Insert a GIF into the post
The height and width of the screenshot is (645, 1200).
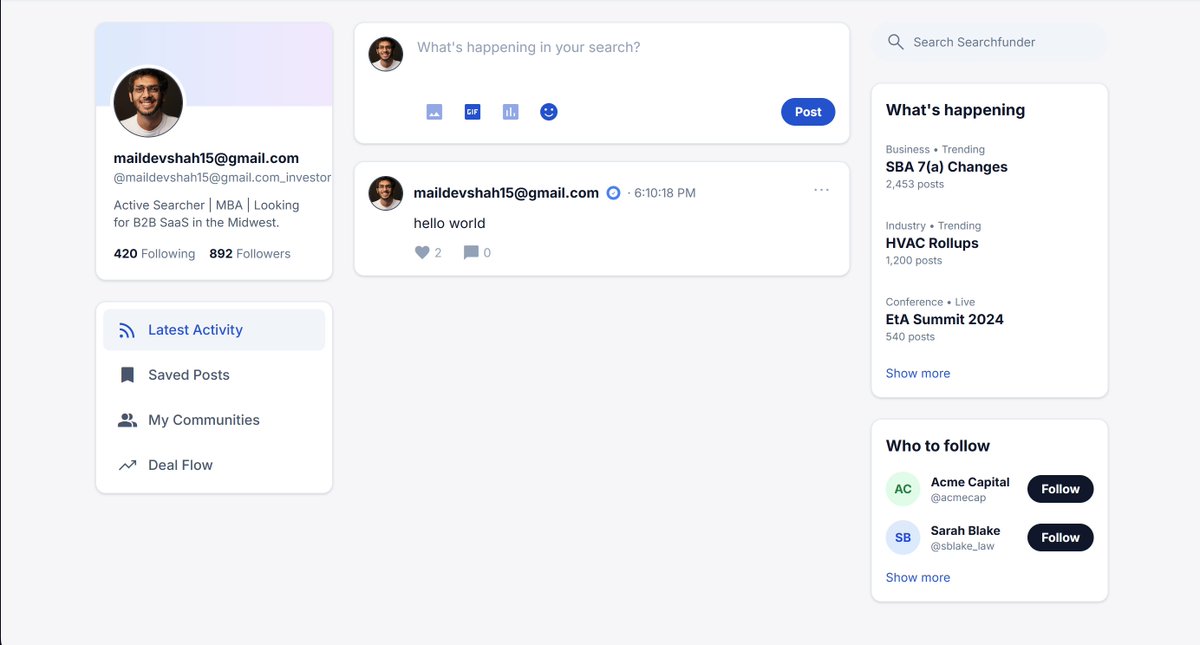(472, 112)
